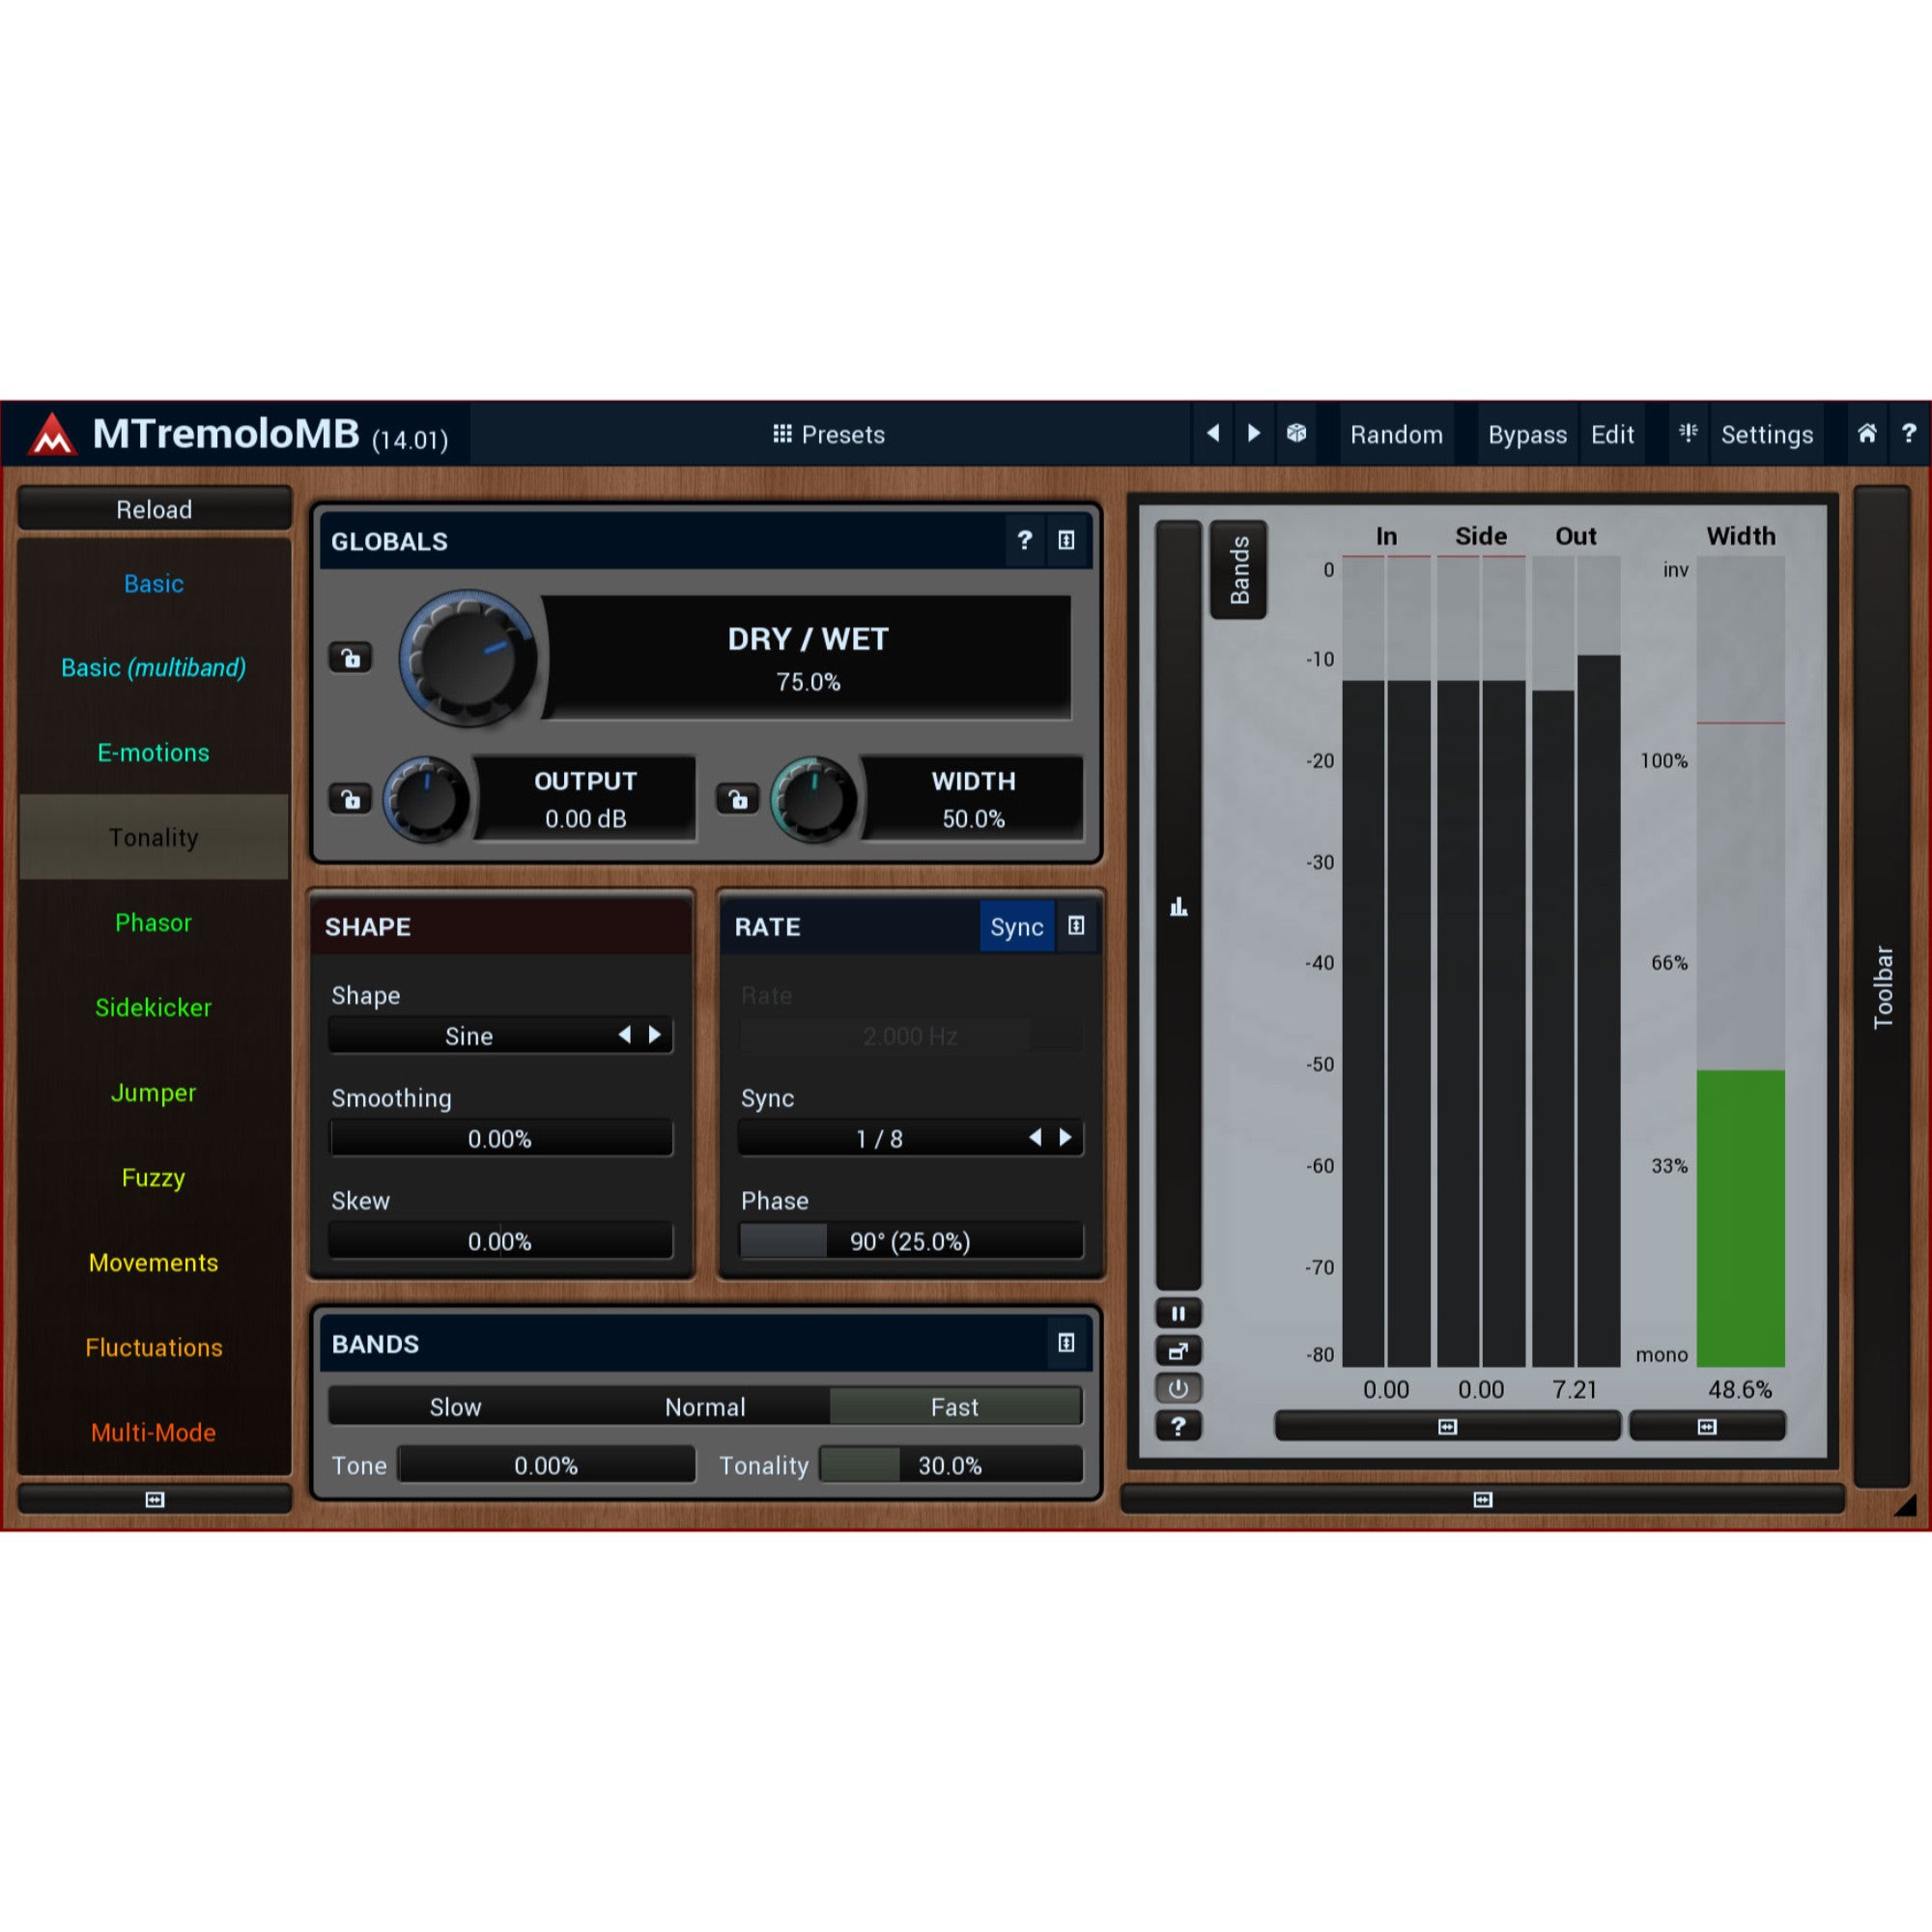
Task: Click the MeldaProduction logo icon
Action: pos(52,434)
